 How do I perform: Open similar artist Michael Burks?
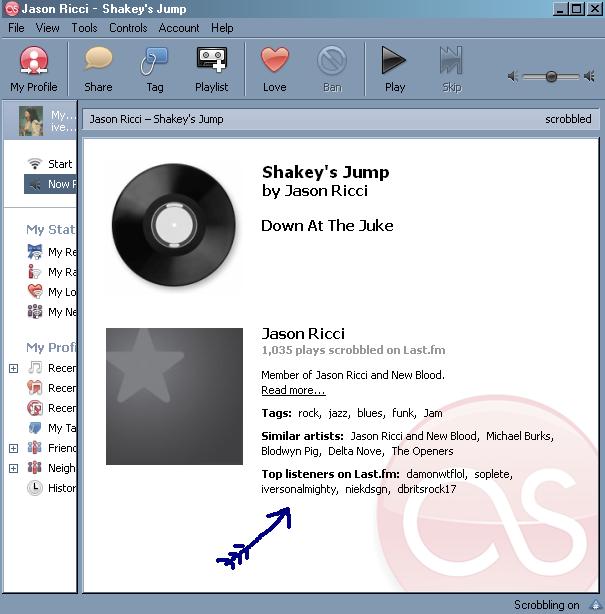click(519, 436)
